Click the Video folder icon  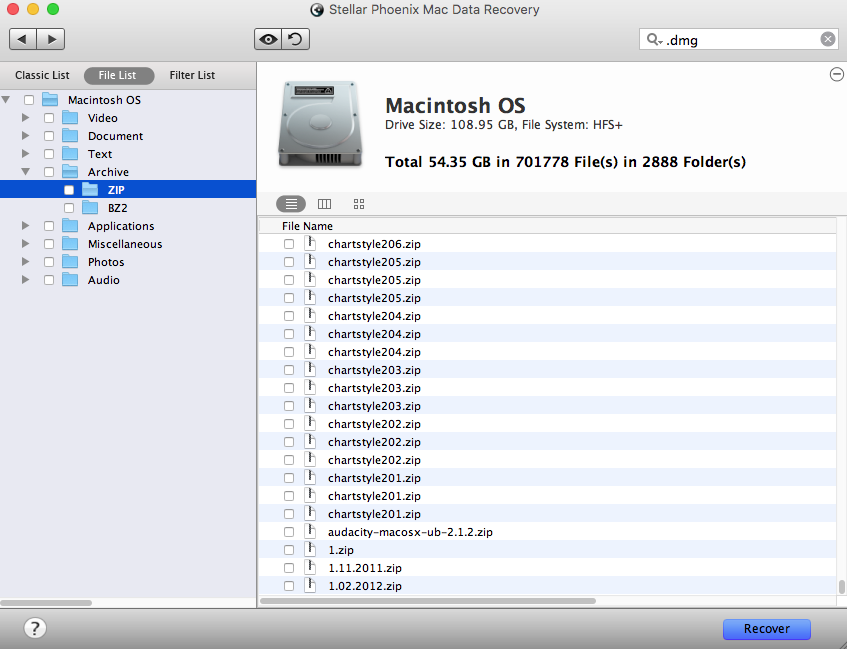coord(70,118)
